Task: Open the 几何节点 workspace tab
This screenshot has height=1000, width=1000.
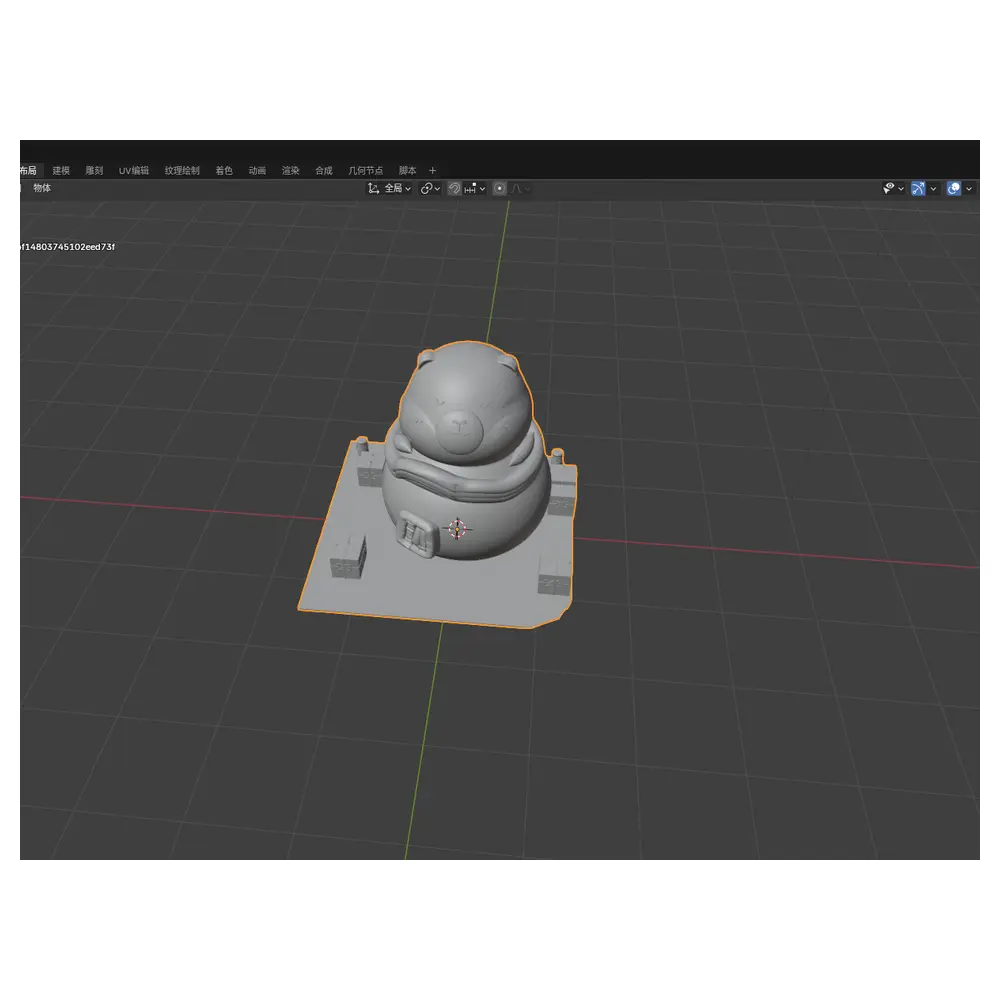Action: (x=365, y=170)
